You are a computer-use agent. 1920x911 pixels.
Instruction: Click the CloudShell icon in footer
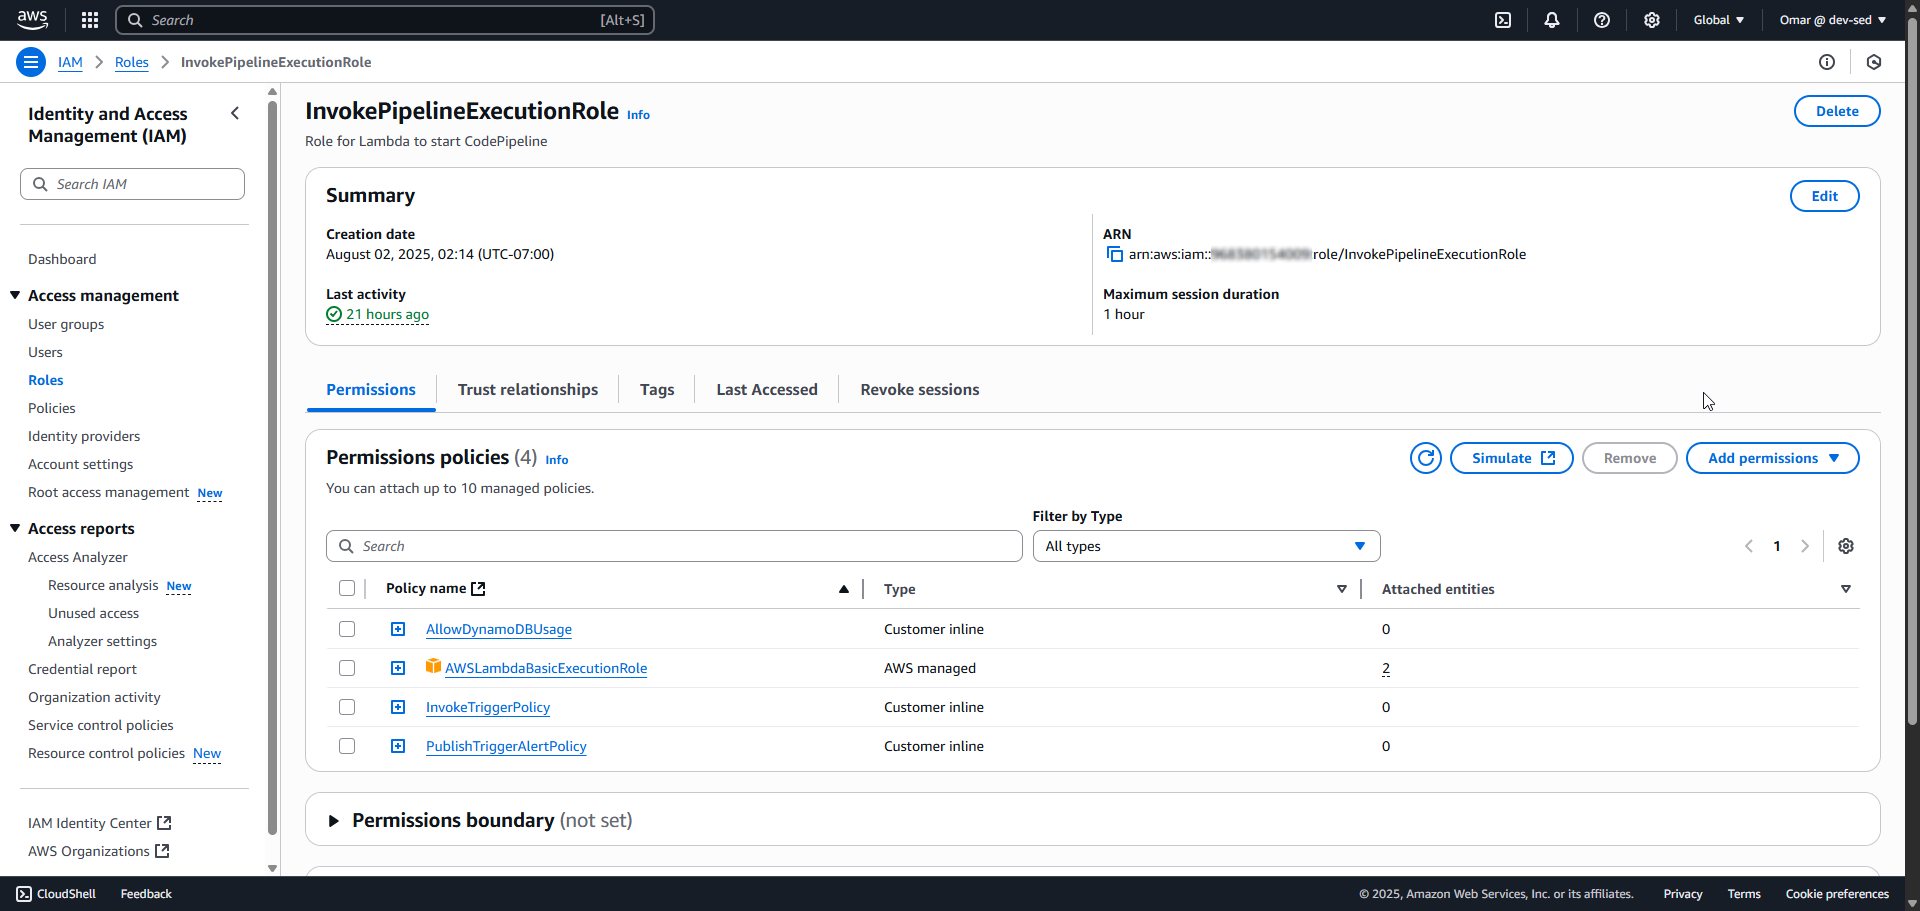click(x=24, y=894)
